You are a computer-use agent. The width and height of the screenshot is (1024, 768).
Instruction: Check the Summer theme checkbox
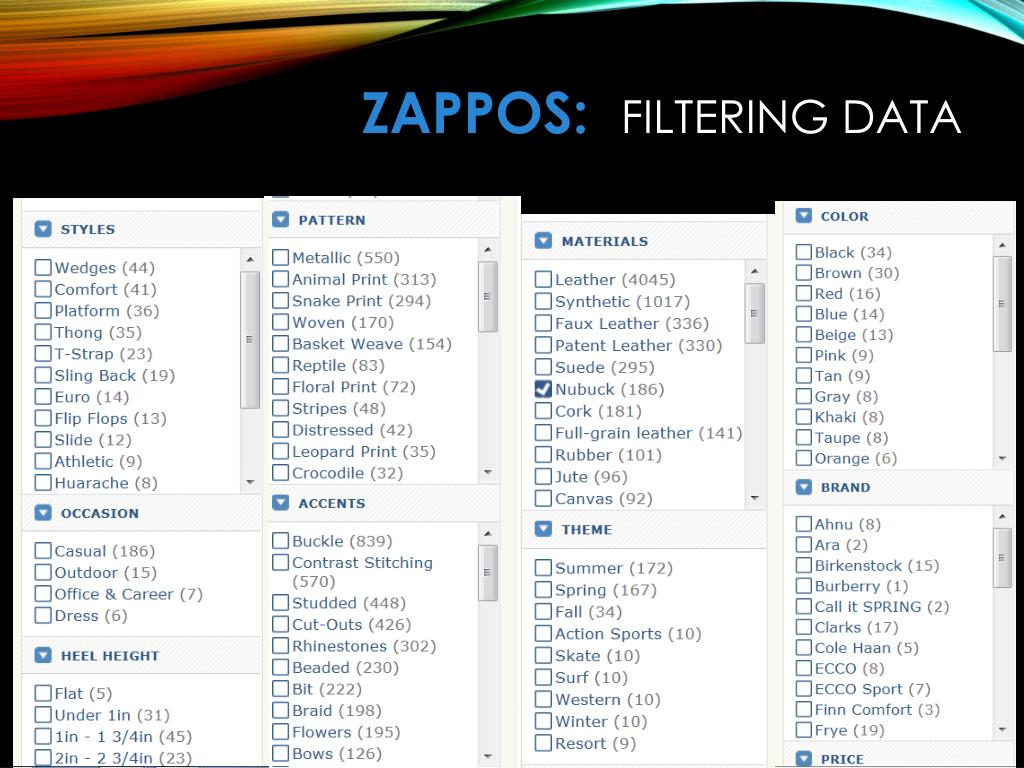coord(543,568)
